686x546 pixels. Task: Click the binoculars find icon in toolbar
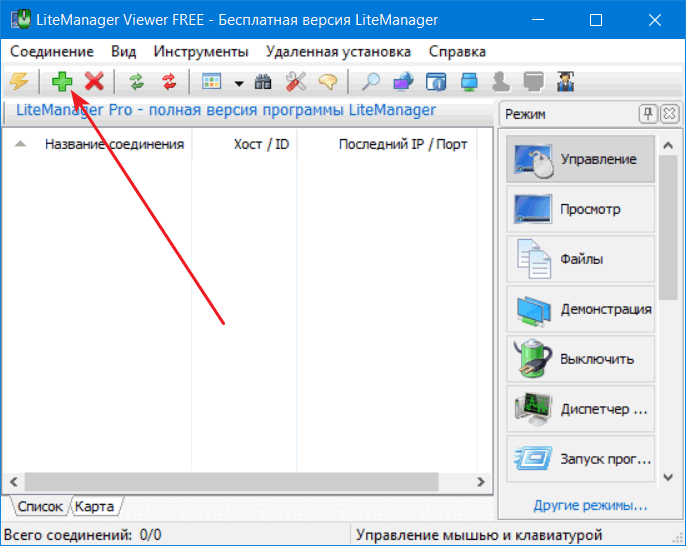point(264,82)
